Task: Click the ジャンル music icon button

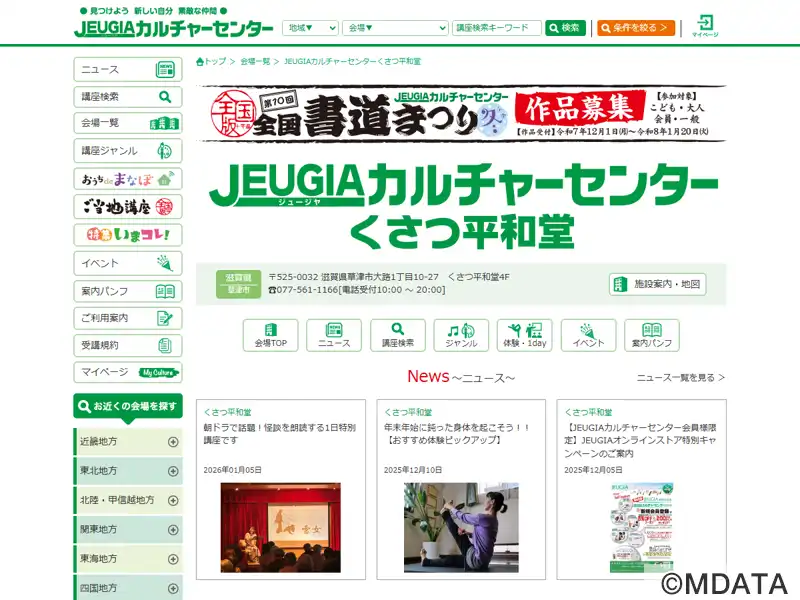Action: click(x=461, y=335)
